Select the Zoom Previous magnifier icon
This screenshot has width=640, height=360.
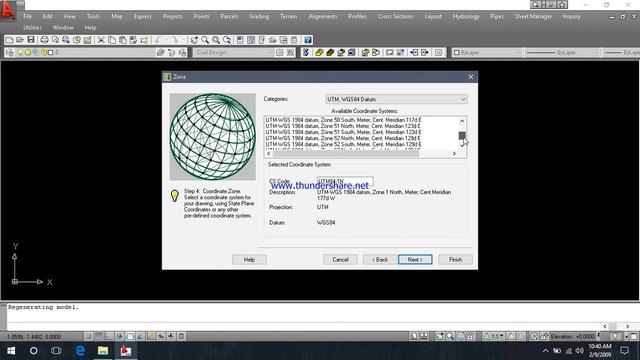[x=227, y=40]
